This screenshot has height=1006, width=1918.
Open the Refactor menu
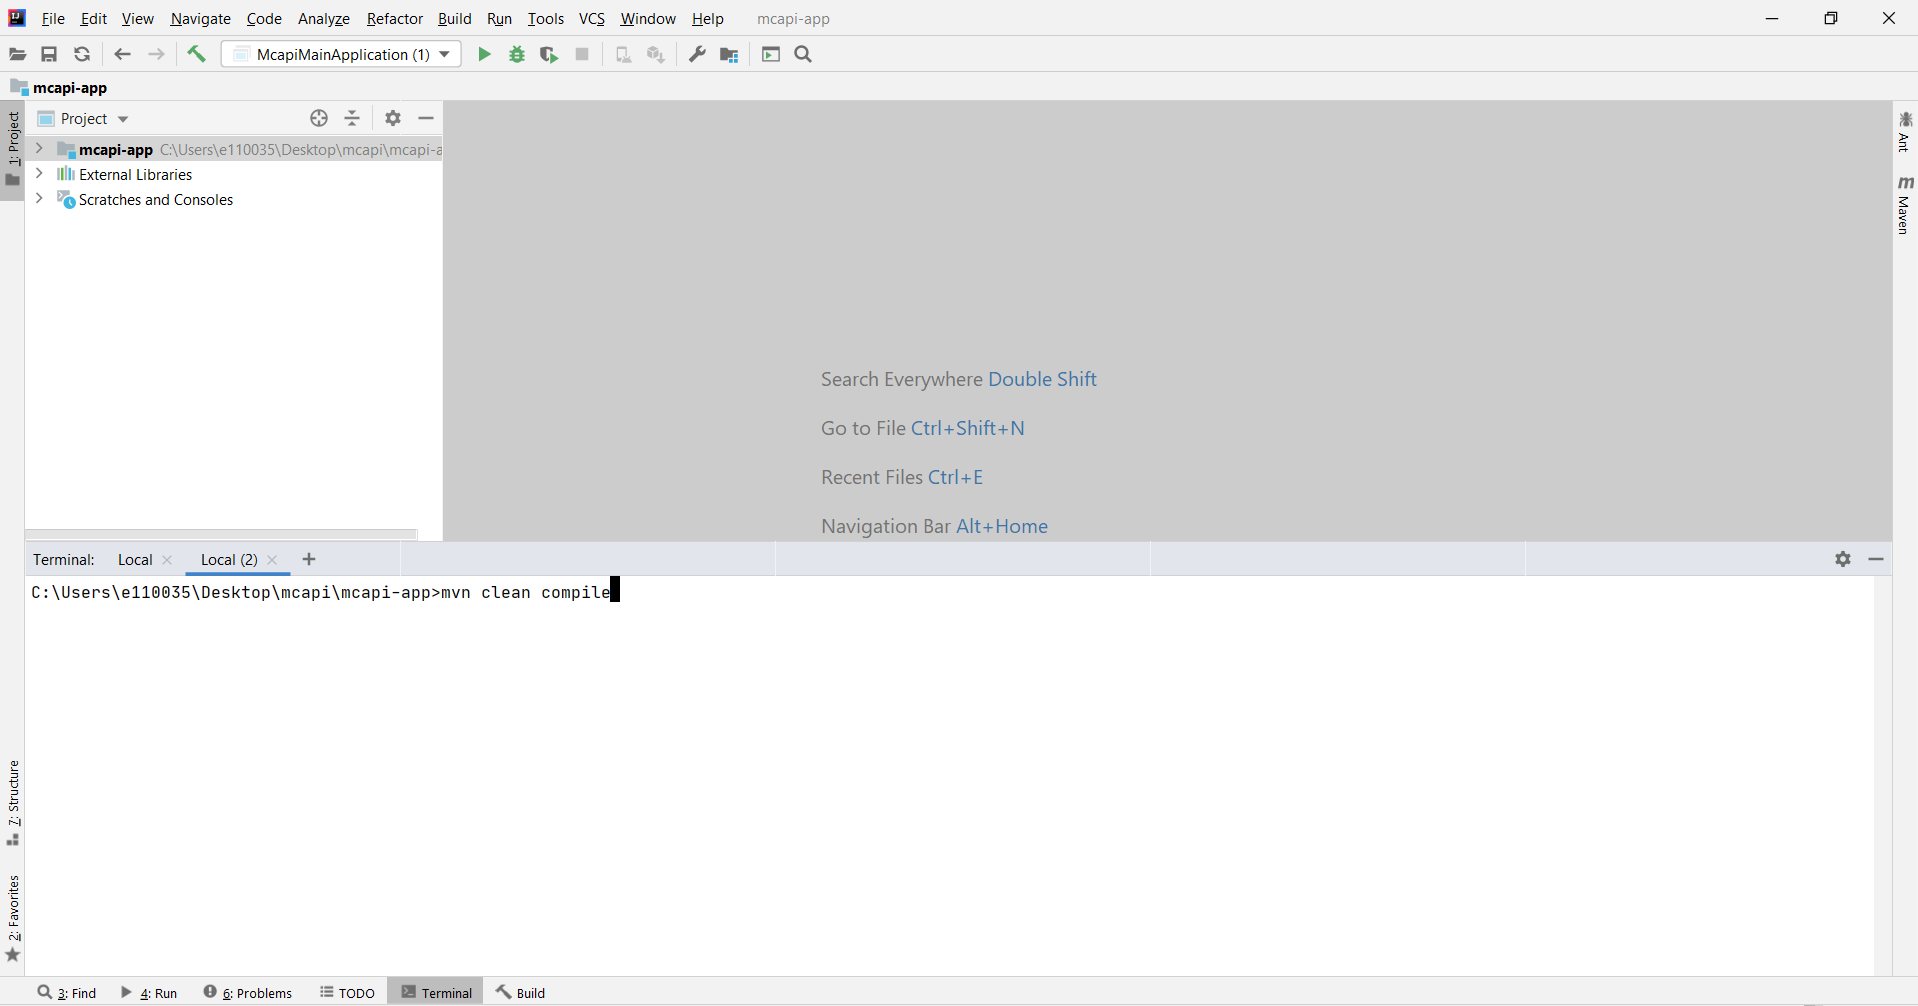[394, 19]
